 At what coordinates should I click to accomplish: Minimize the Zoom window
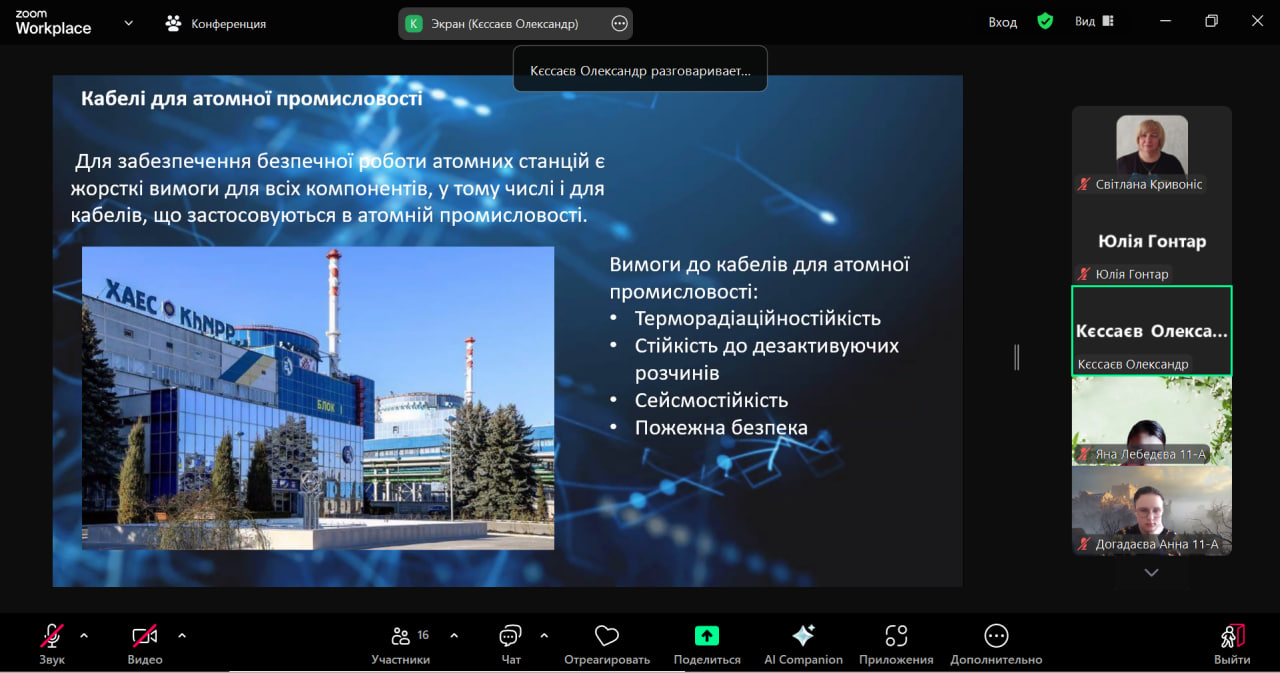(1166, 21)
